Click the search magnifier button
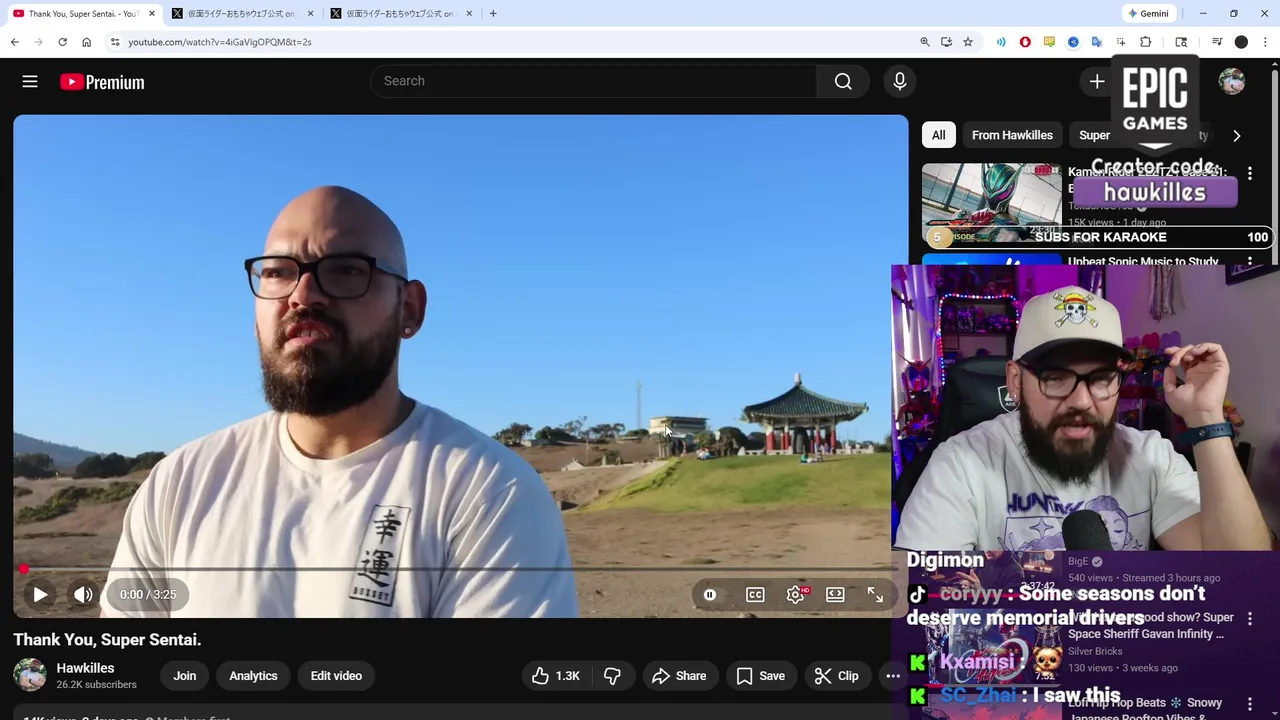 [843, 81]
